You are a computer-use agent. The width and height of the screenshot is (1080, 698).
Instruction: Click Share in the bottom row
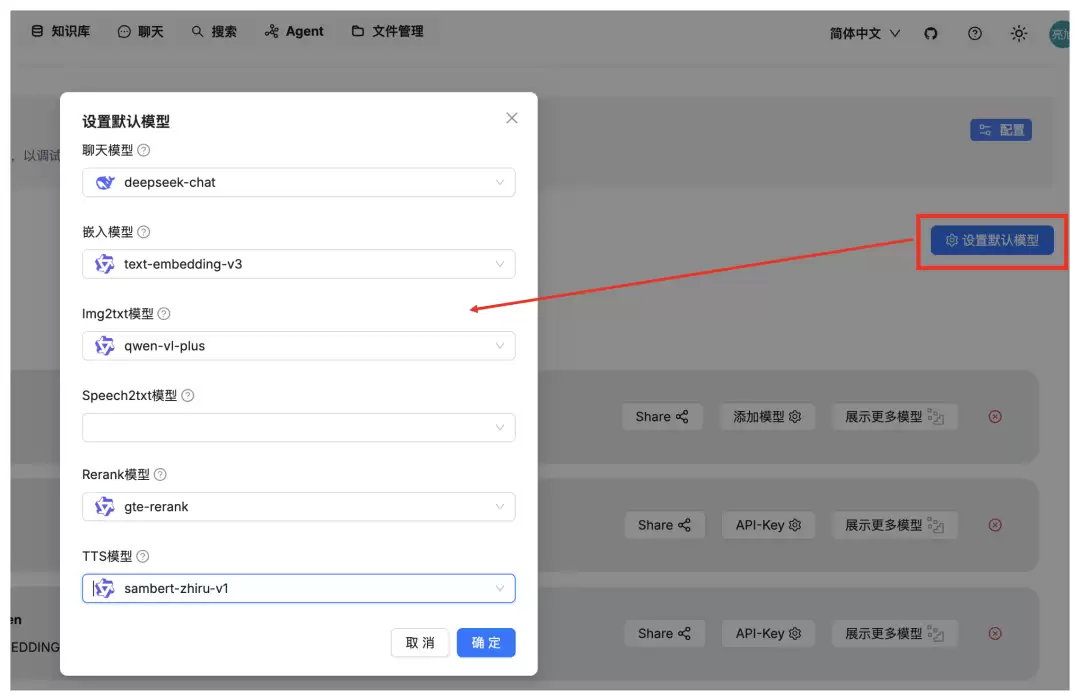pos(664,633)
